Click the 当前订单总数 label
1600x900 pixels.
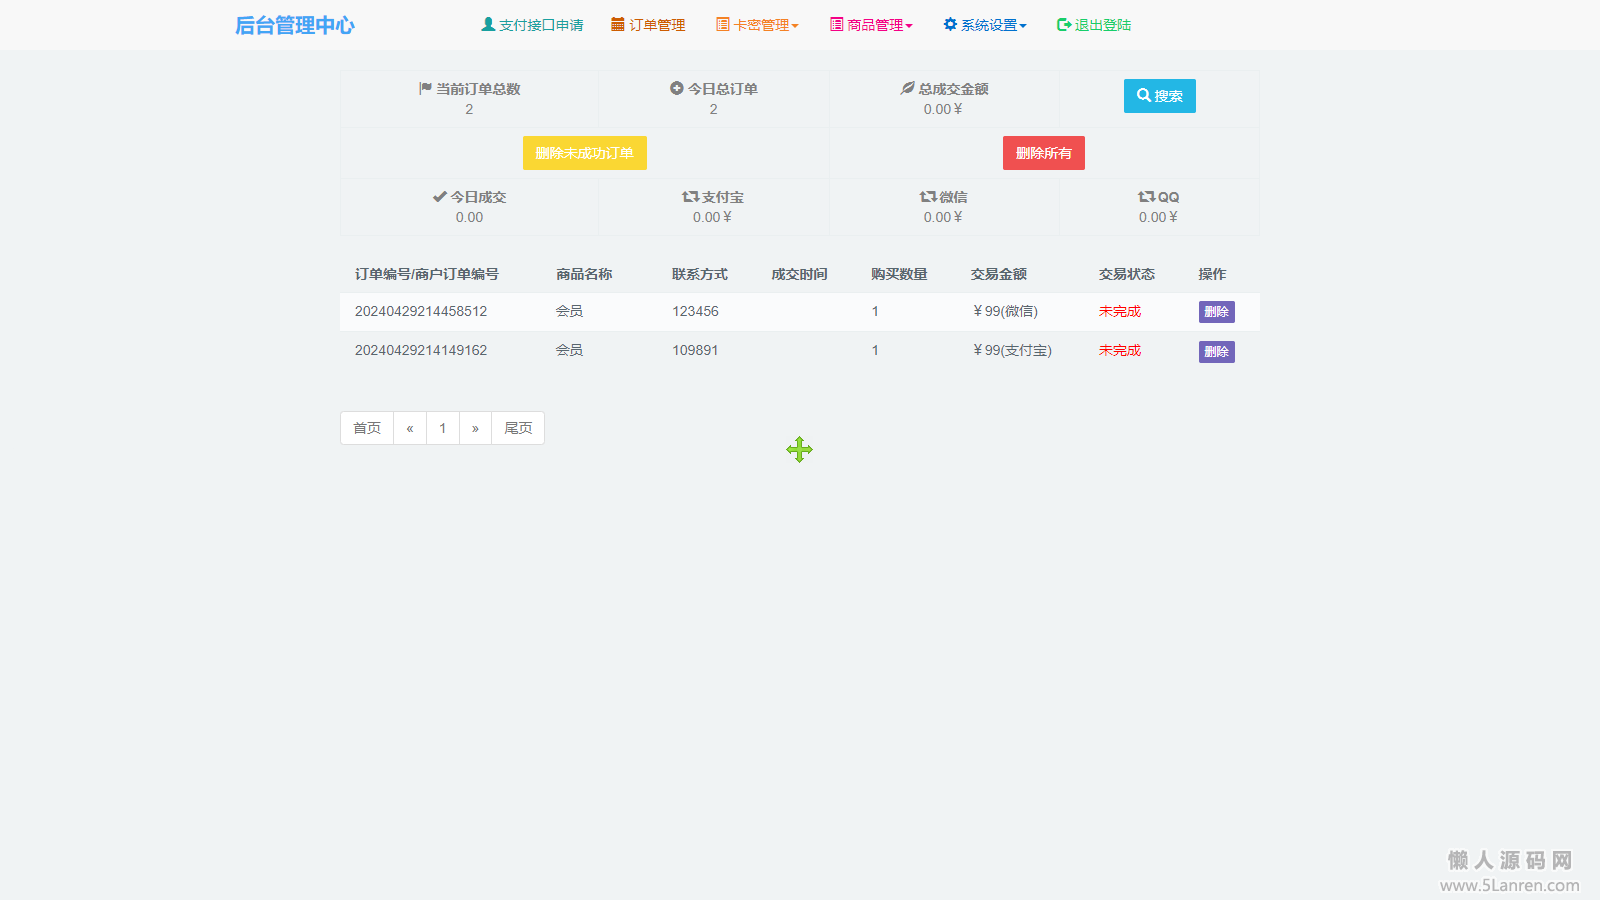pos(478,89)
